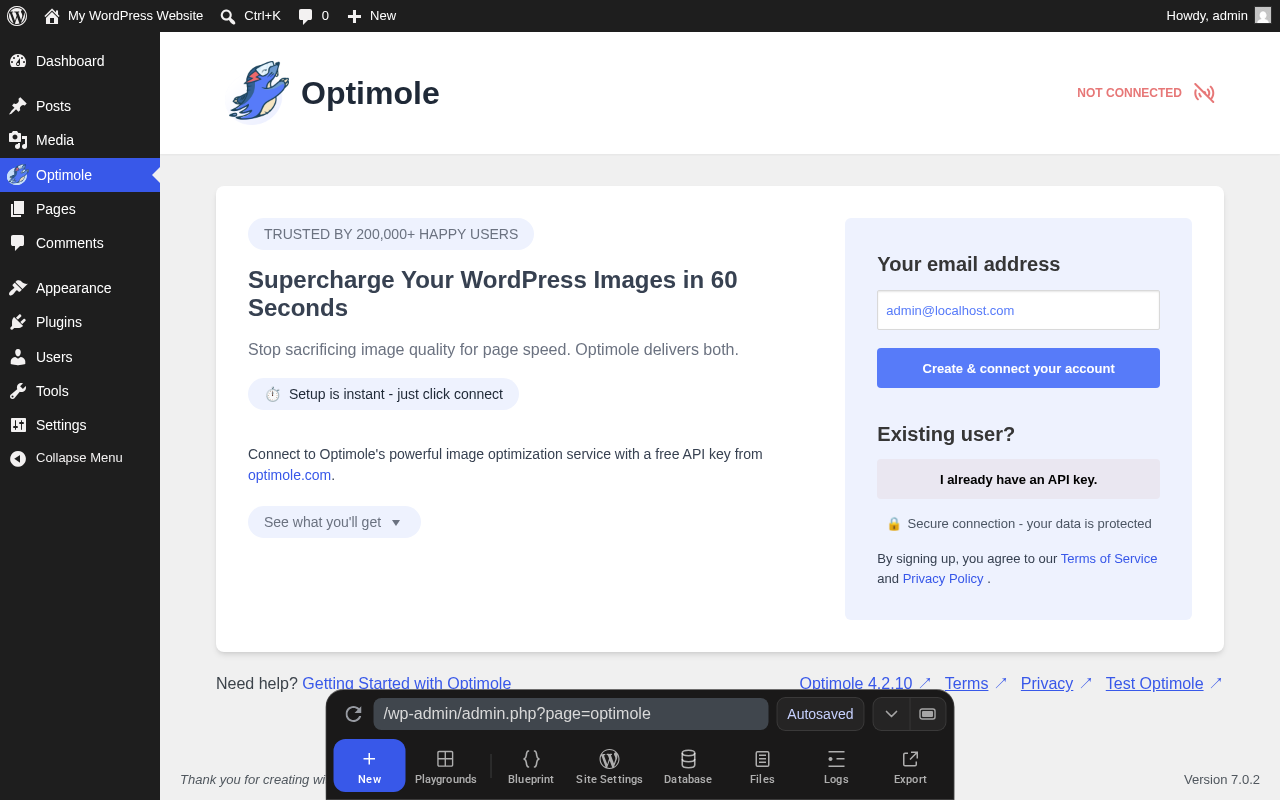
Task: Click Setup is instant badge
Action: tap(383, 394)
